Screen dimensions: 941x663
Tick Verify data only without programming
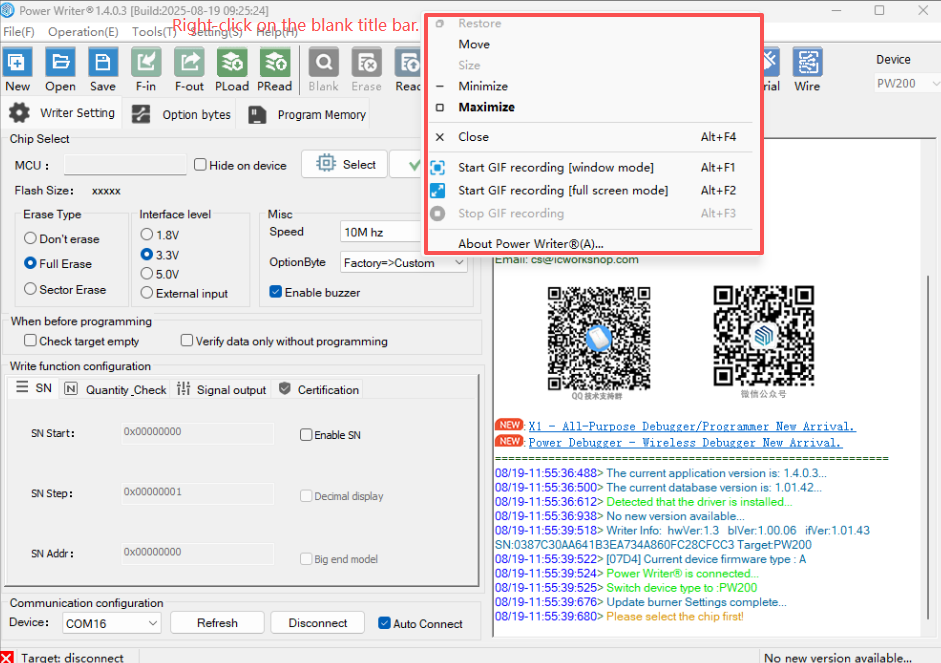[187, 340]
